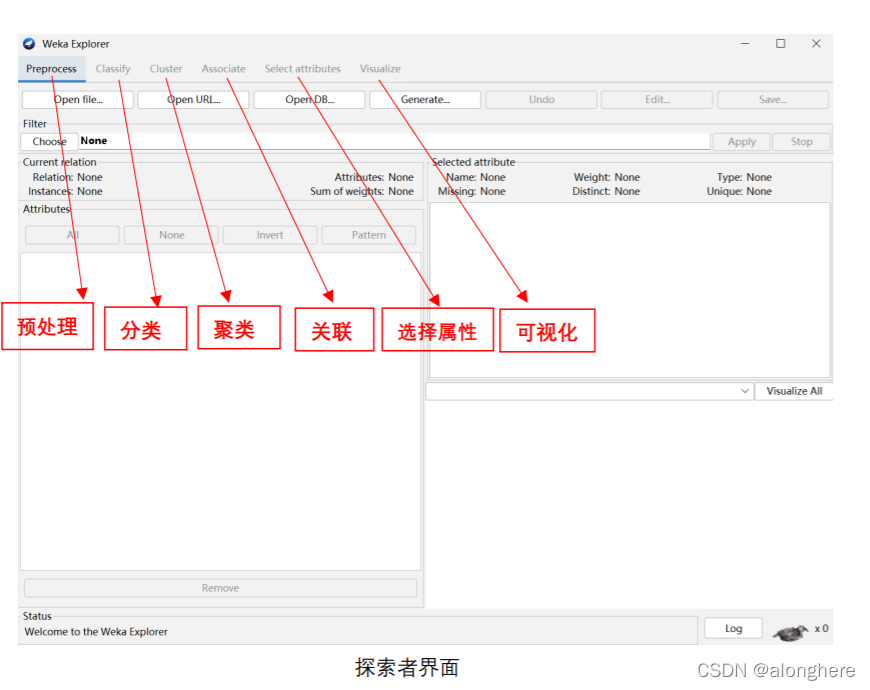Open the Log window
This screenshot has width=870, height=690.
pyautogui.click(x=733, y=628)
